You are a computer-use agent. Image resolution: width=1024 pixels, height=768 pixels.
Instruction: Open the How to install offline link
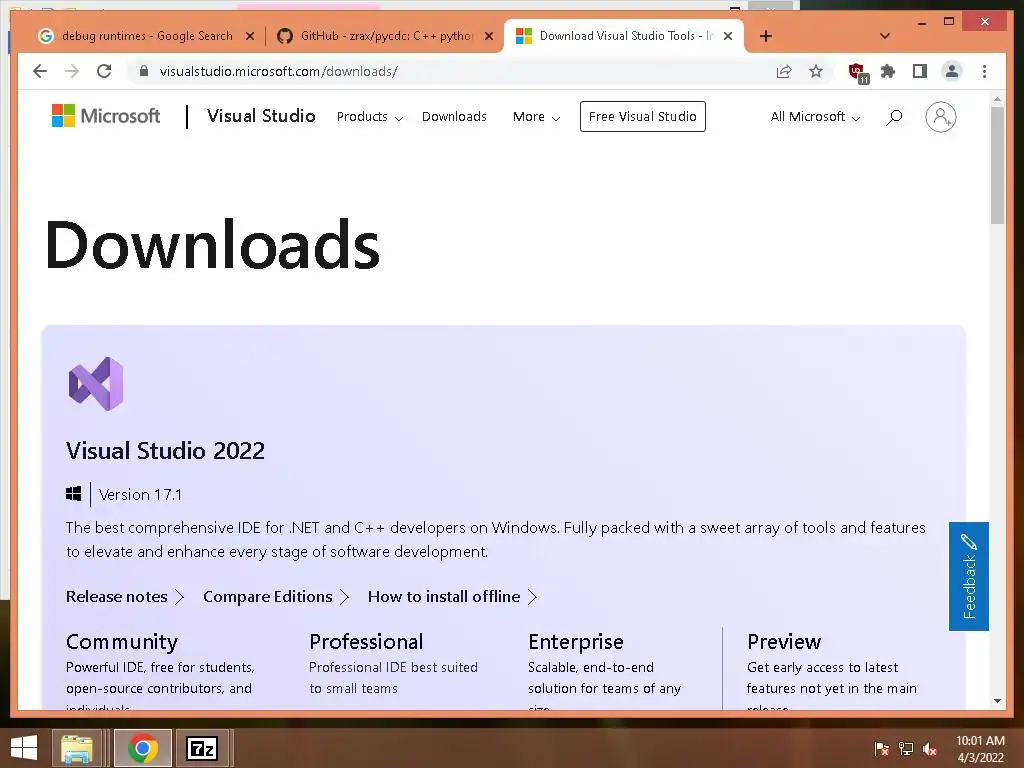click(x=453, y=597)
